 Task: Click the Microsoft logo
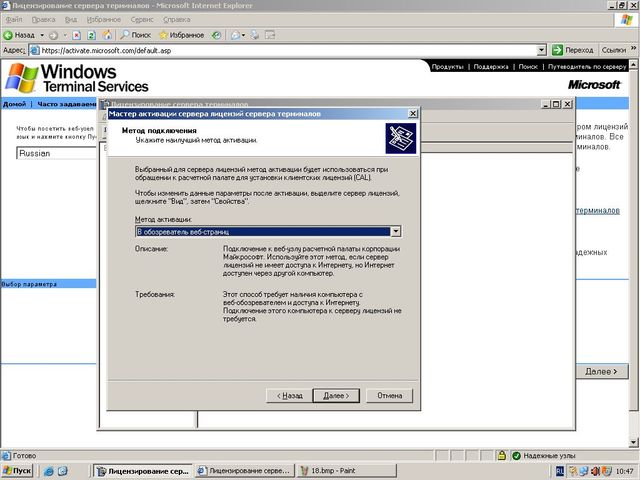click(594, 84)
